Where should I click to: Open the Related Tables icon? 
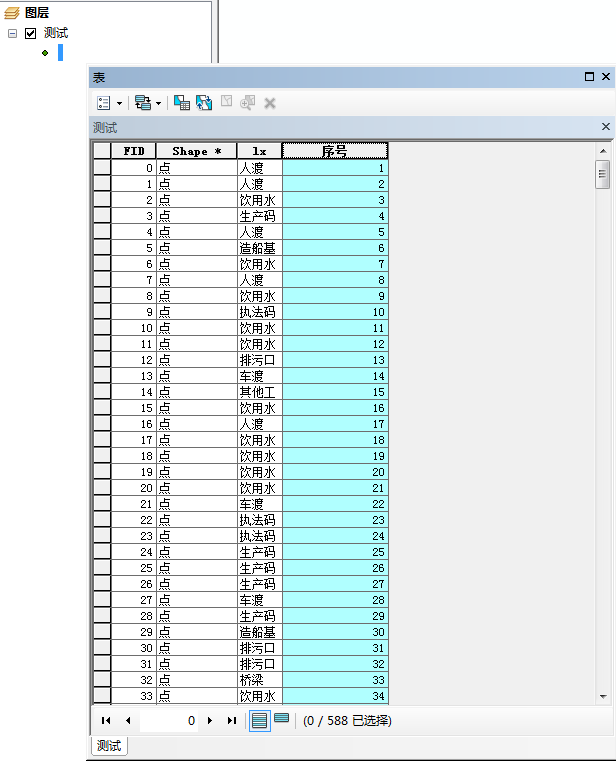click(143, 103)
